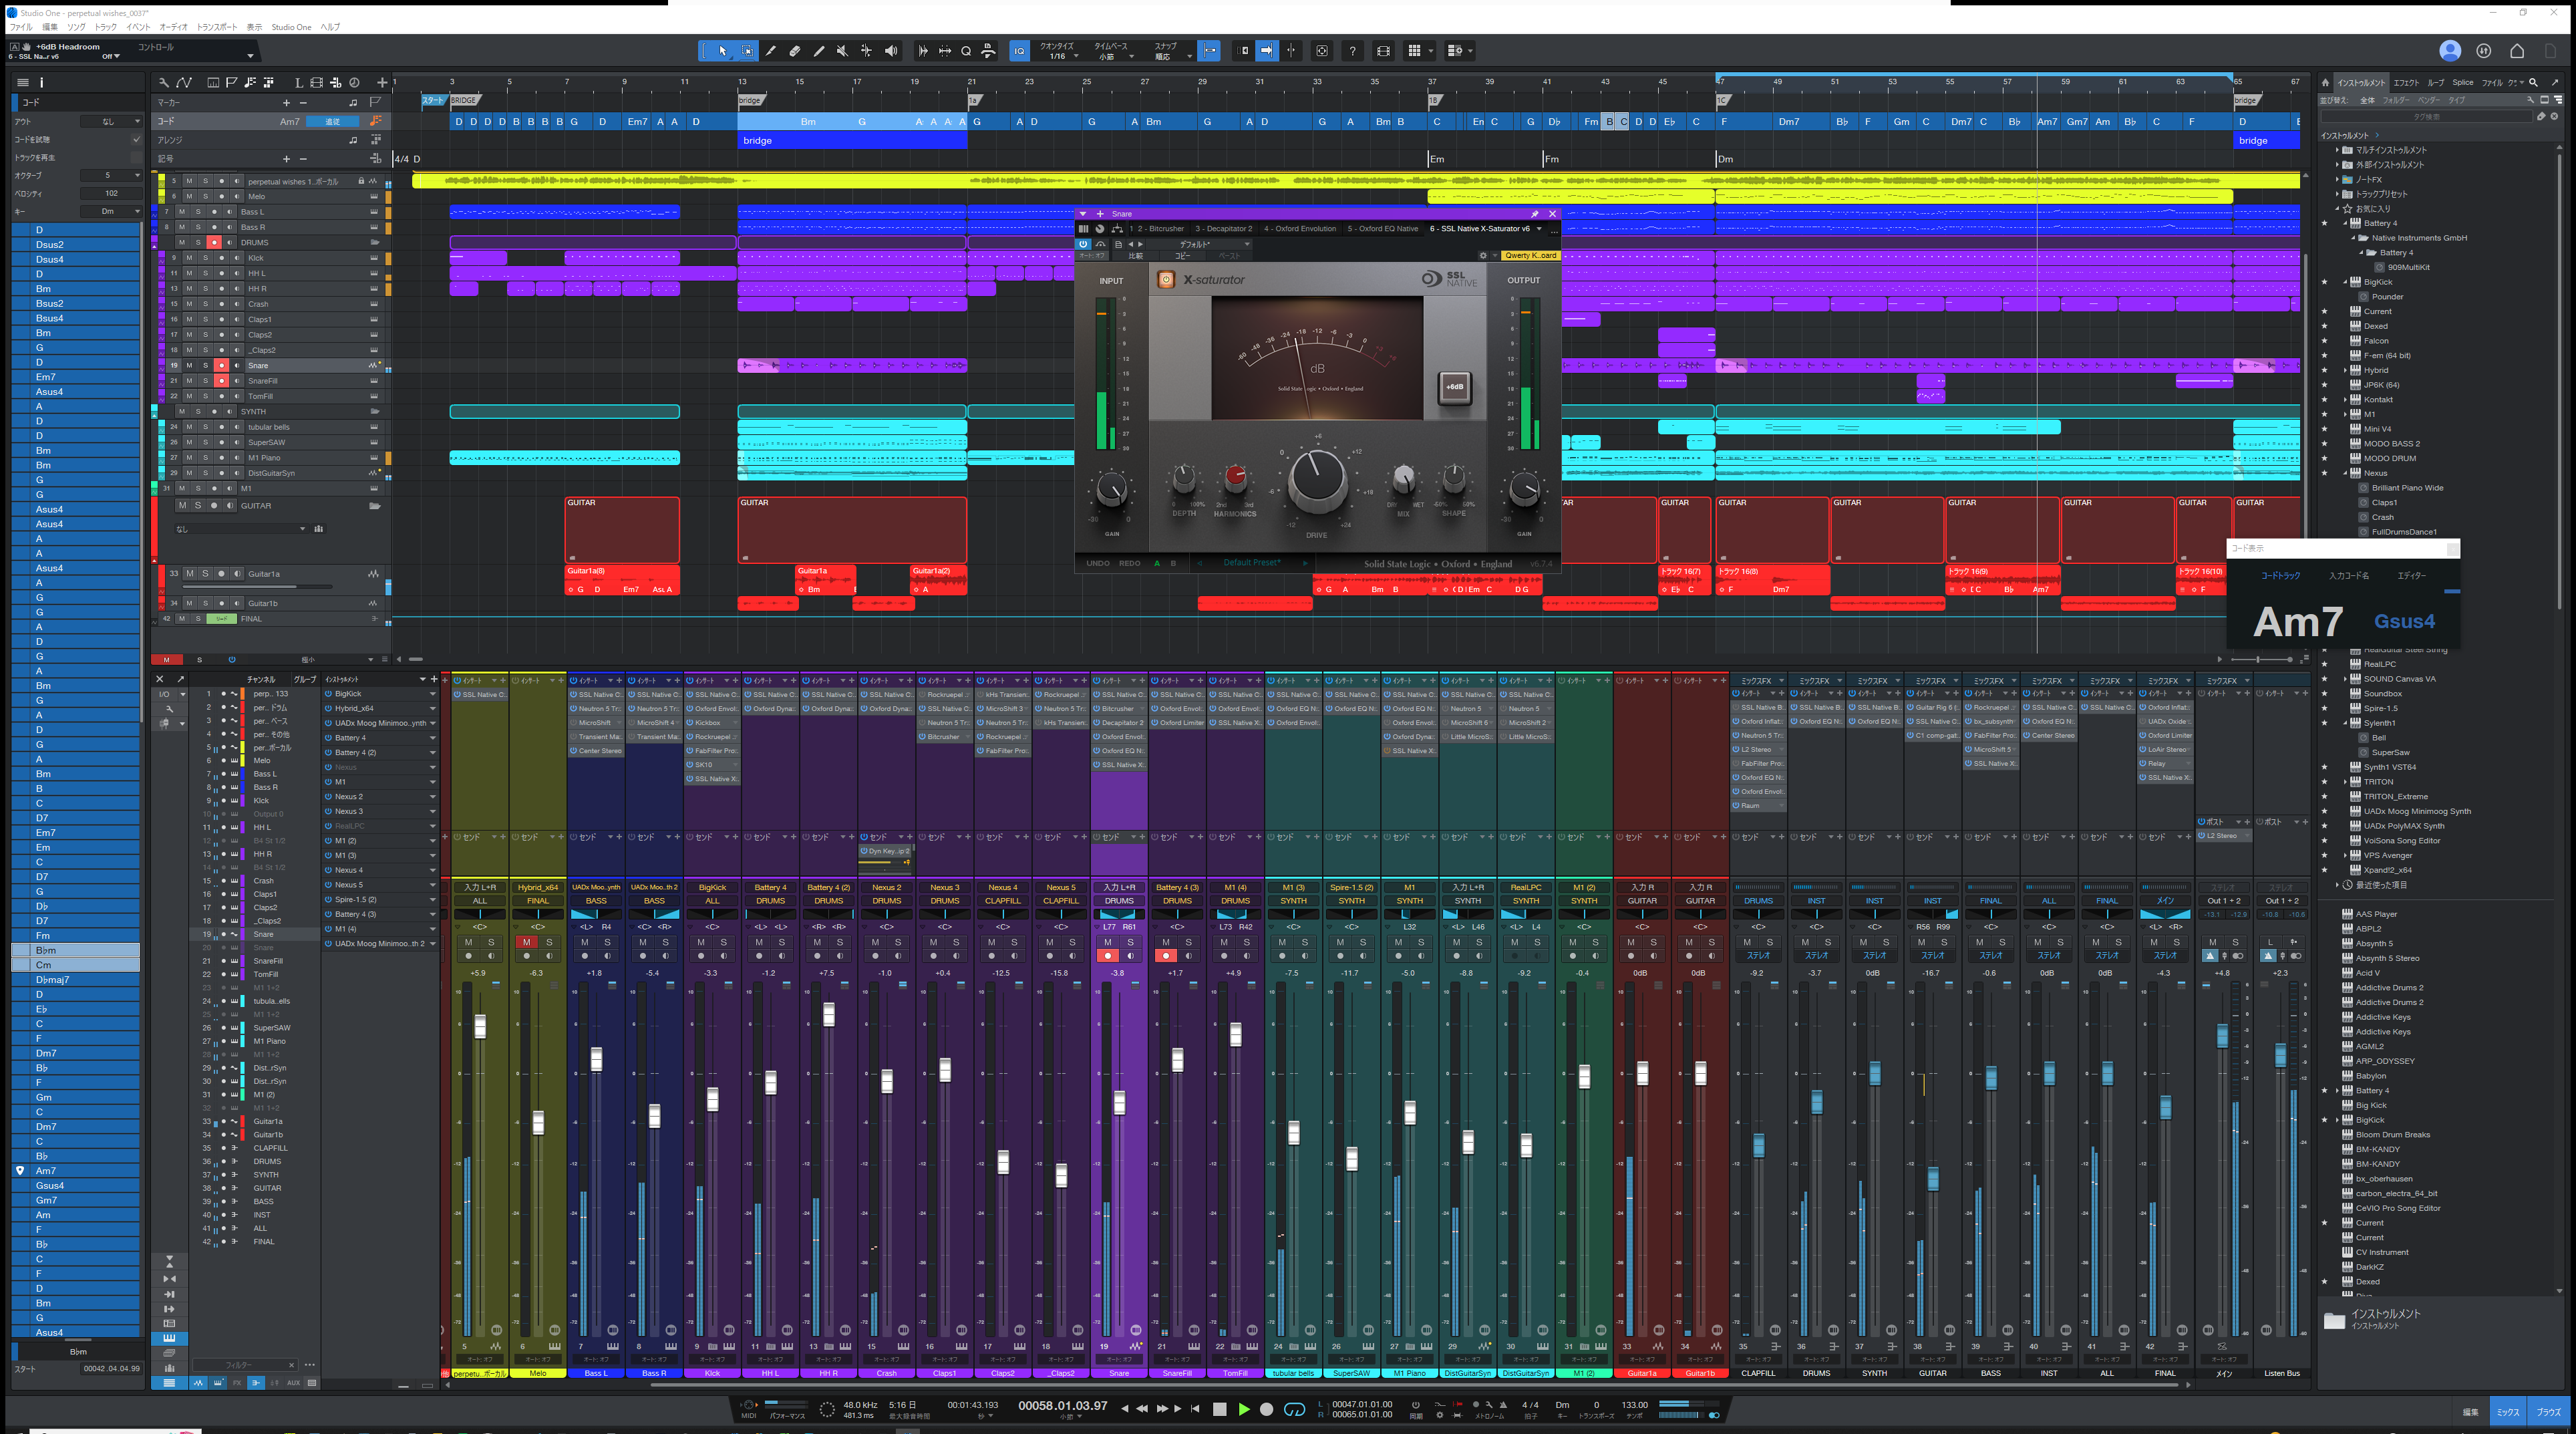The image size is (2576, 1434).
Task: Toggle the Autoscroll button in the toolbar
Action: [1267, 51]
